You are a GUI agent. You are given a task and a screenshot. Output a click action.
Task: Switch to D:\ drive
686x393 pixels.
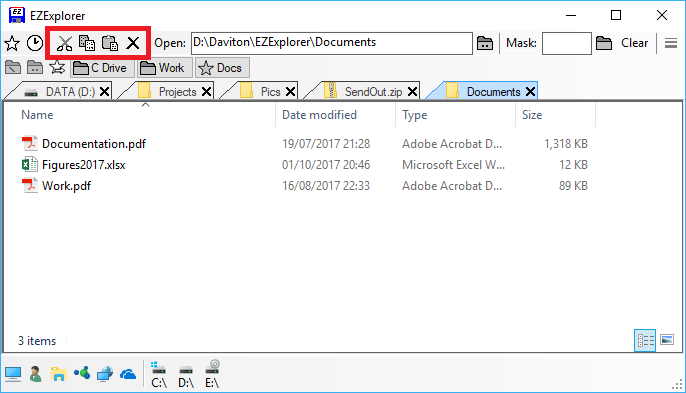186,375
